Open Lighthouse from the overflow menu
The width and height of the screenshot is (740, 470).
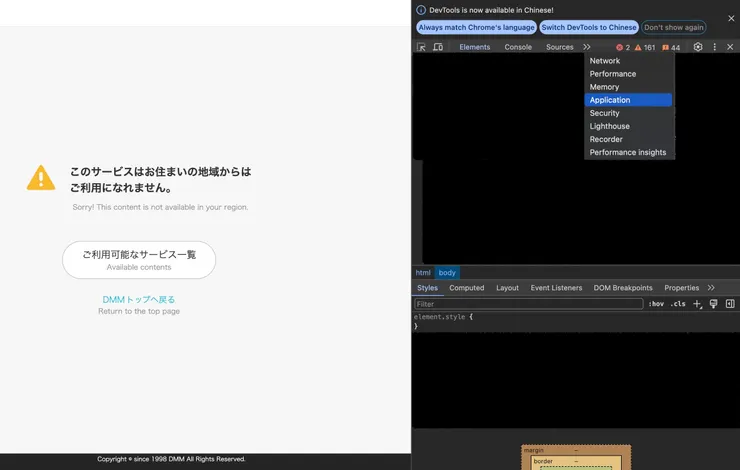tap(628, 126)
